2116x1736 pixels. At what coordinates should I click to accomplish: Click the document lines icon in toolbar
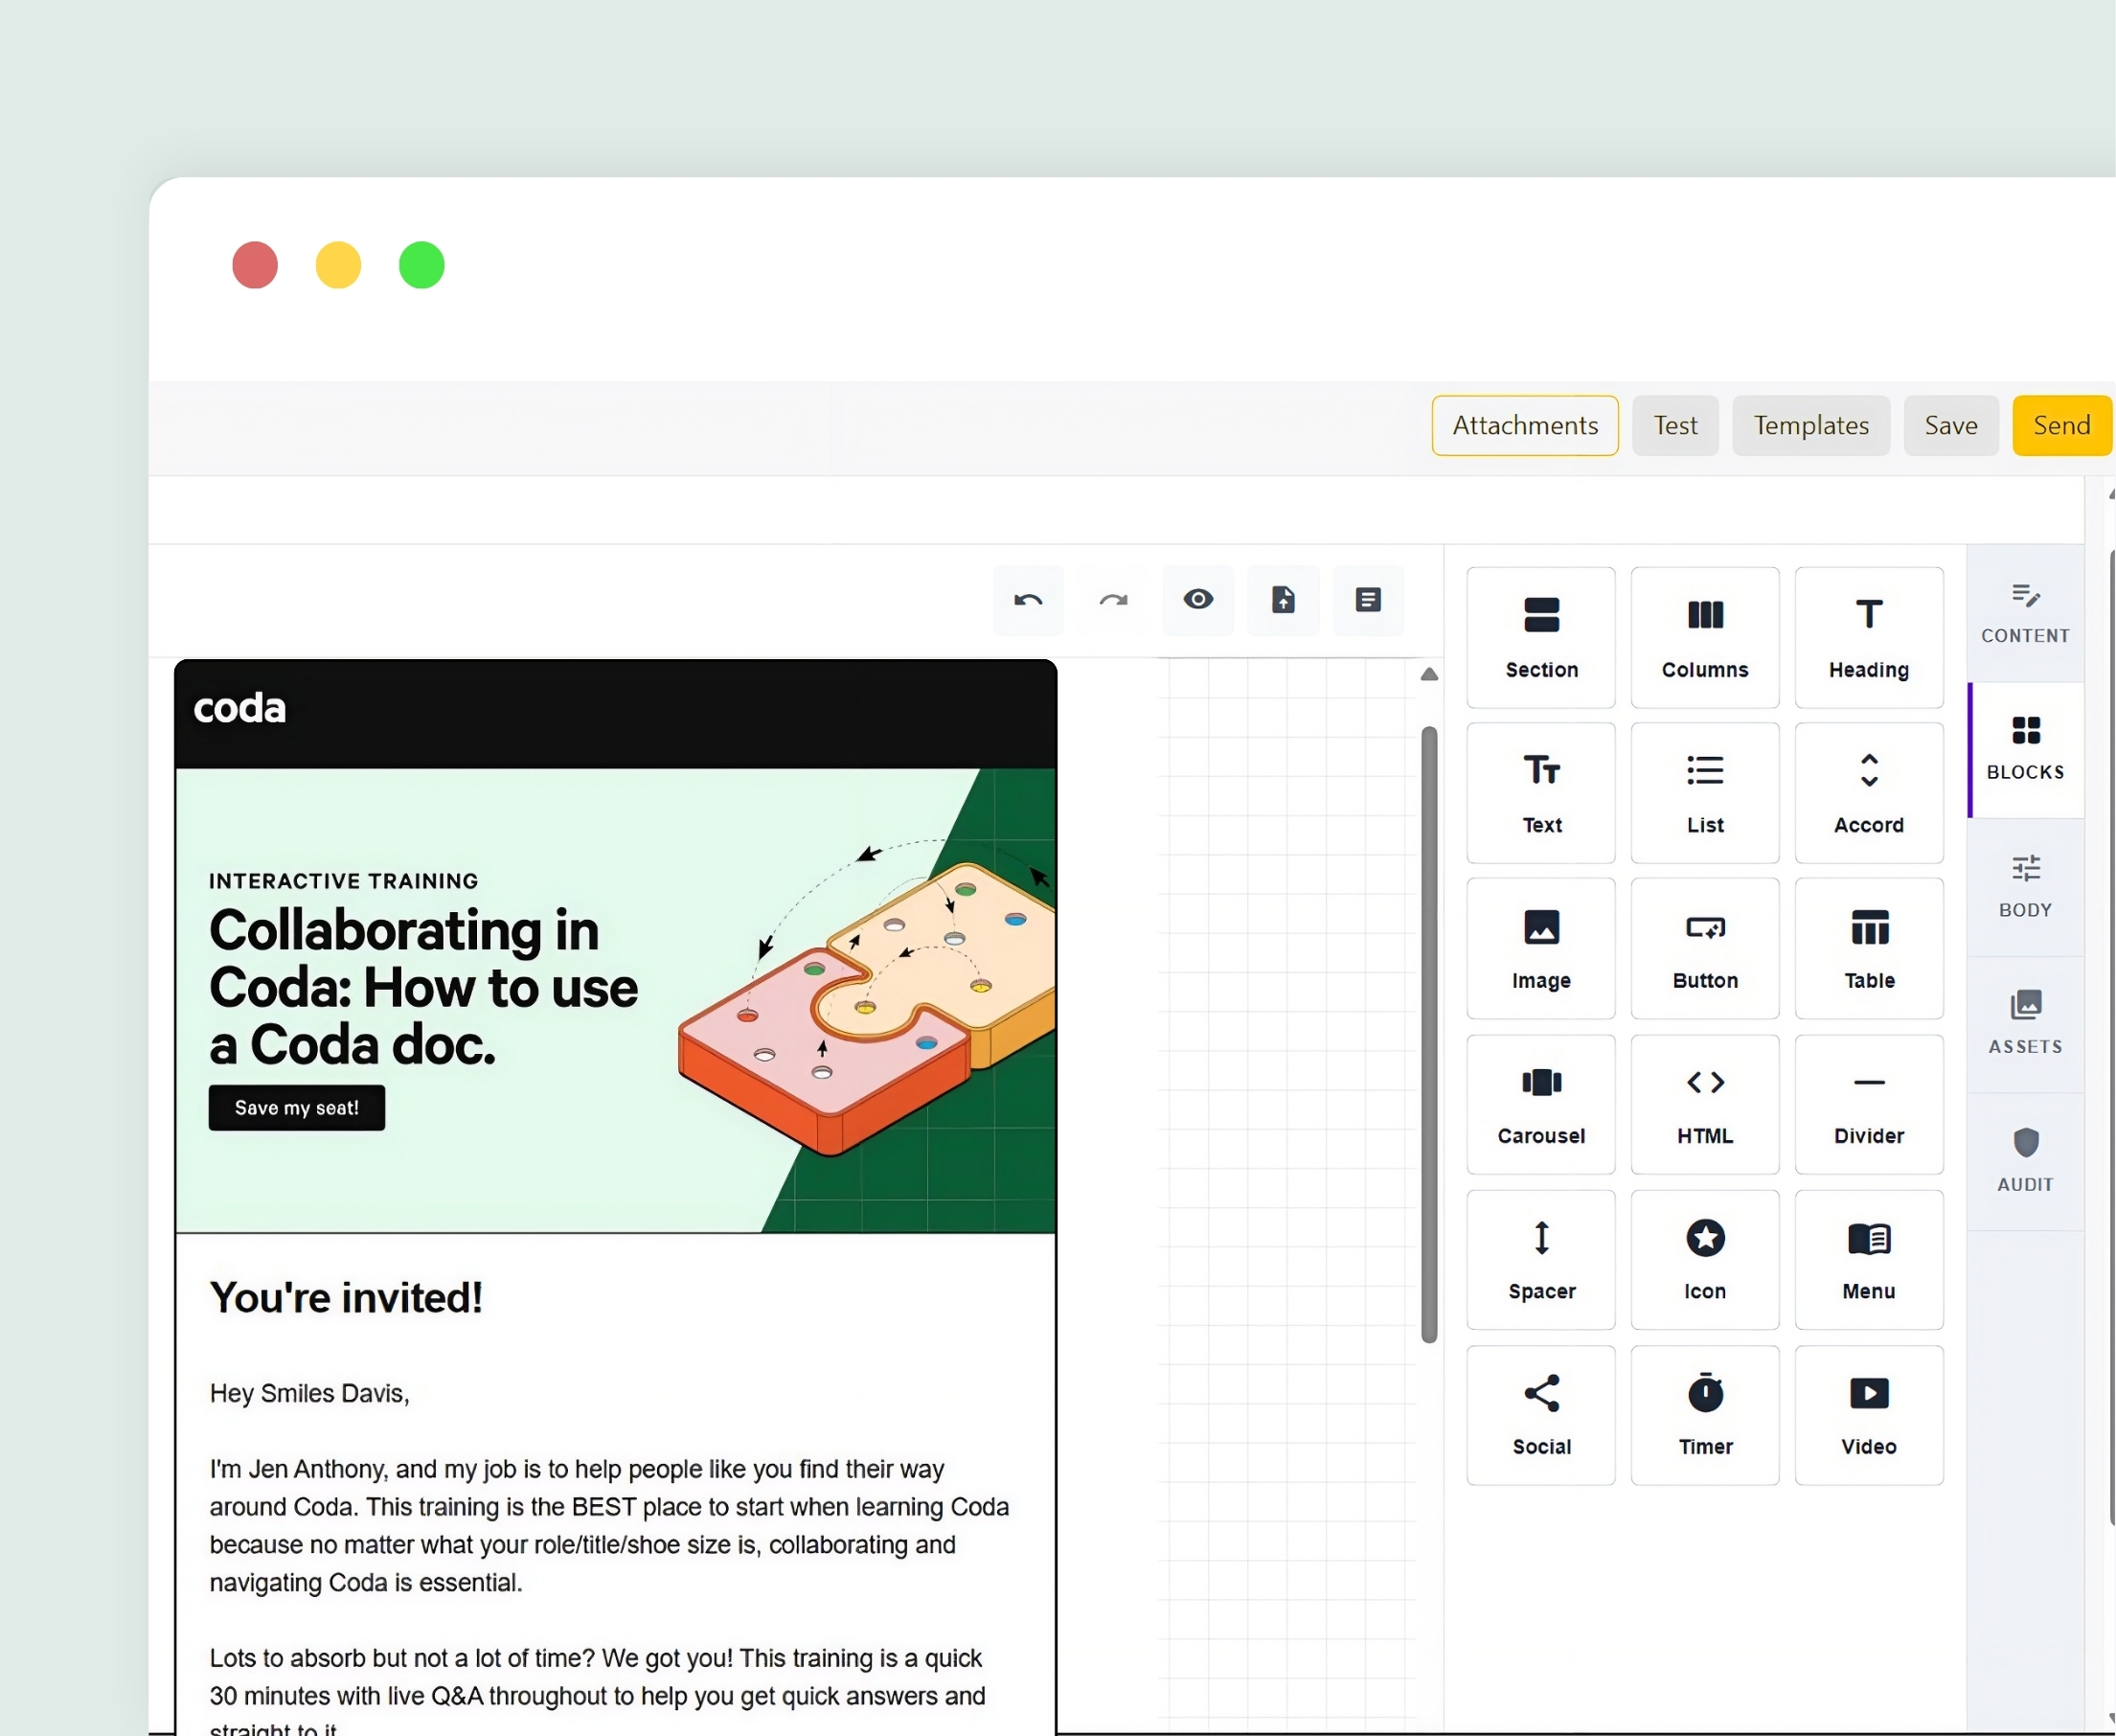[x=1368, y=600]
